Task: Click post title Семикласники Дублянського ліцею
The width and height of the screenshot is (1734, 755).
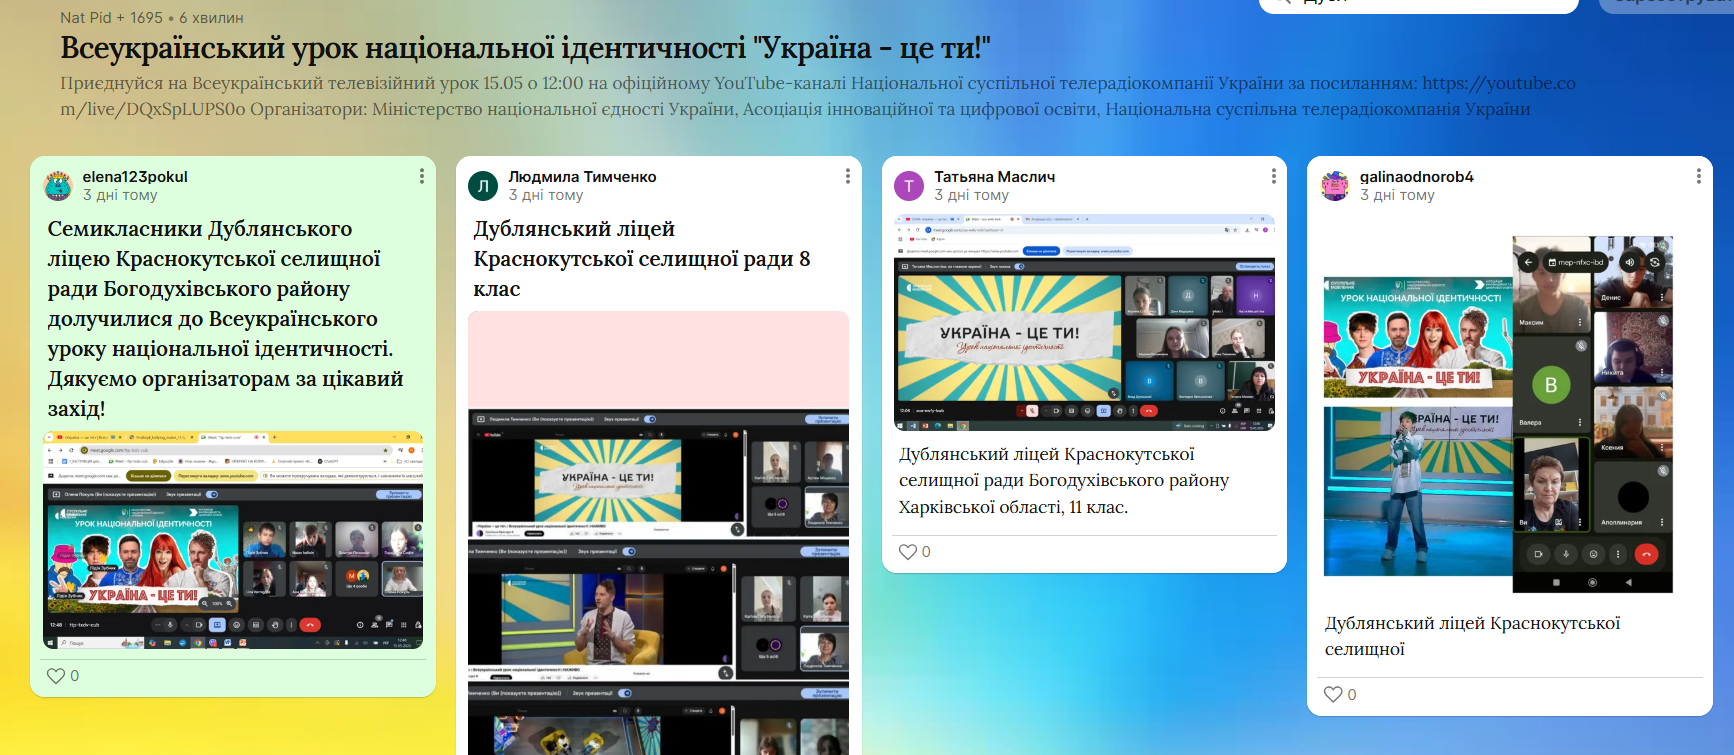Action: (x=226, y=319)
